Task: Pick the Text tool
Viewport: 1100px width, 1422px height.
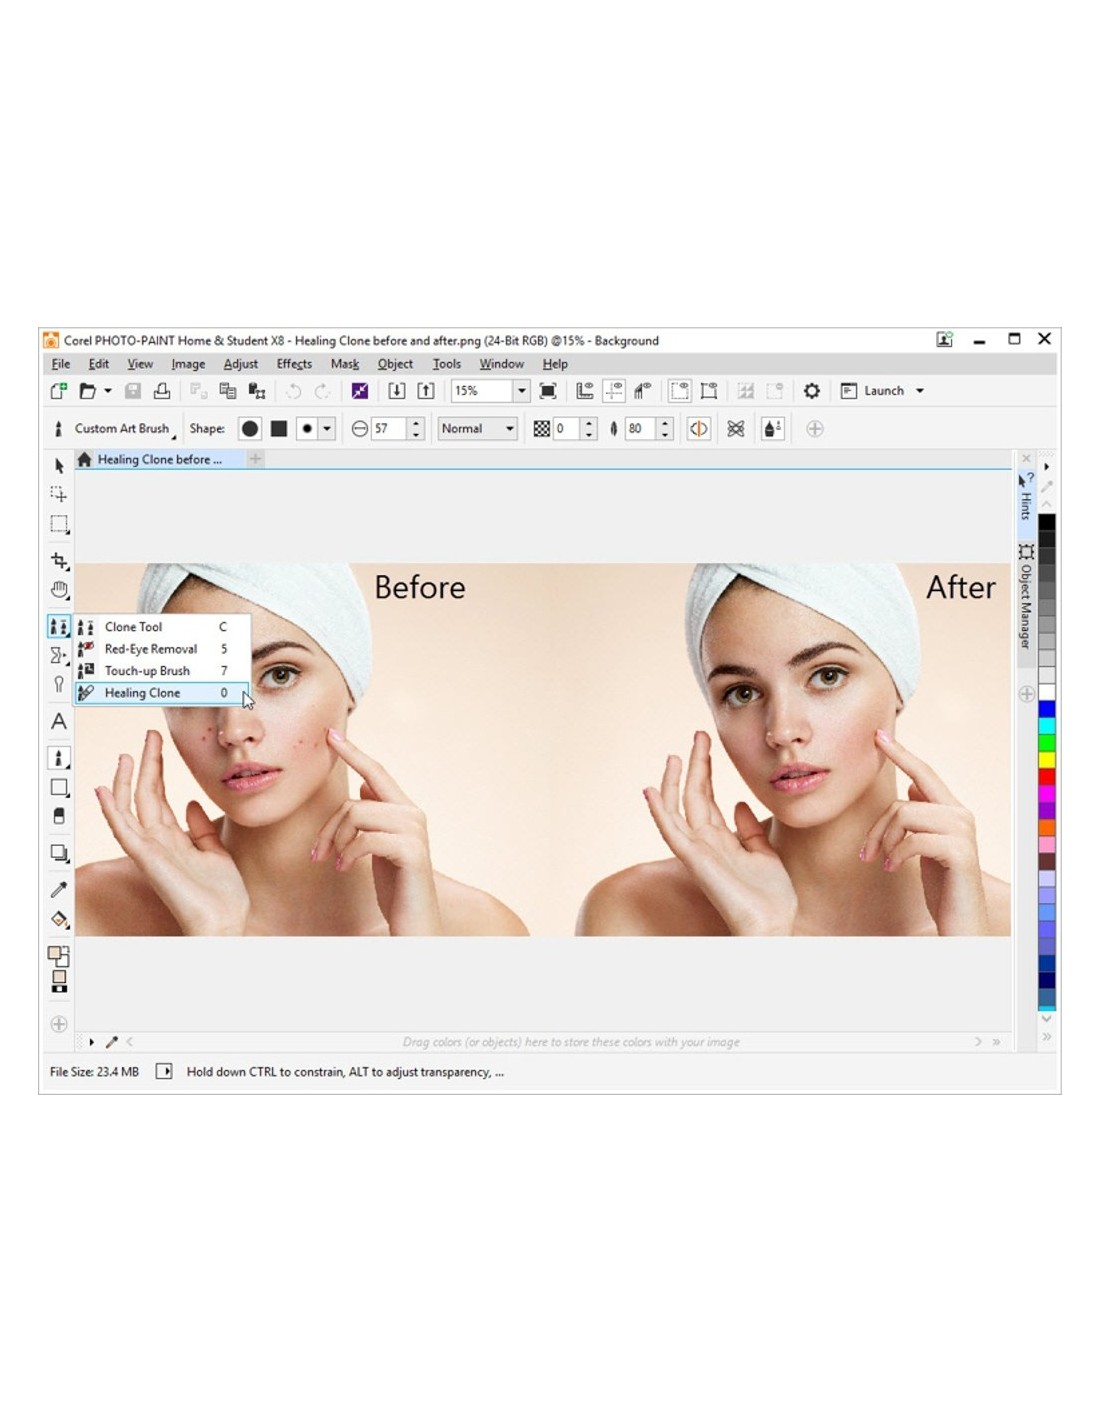Action: 59,721
